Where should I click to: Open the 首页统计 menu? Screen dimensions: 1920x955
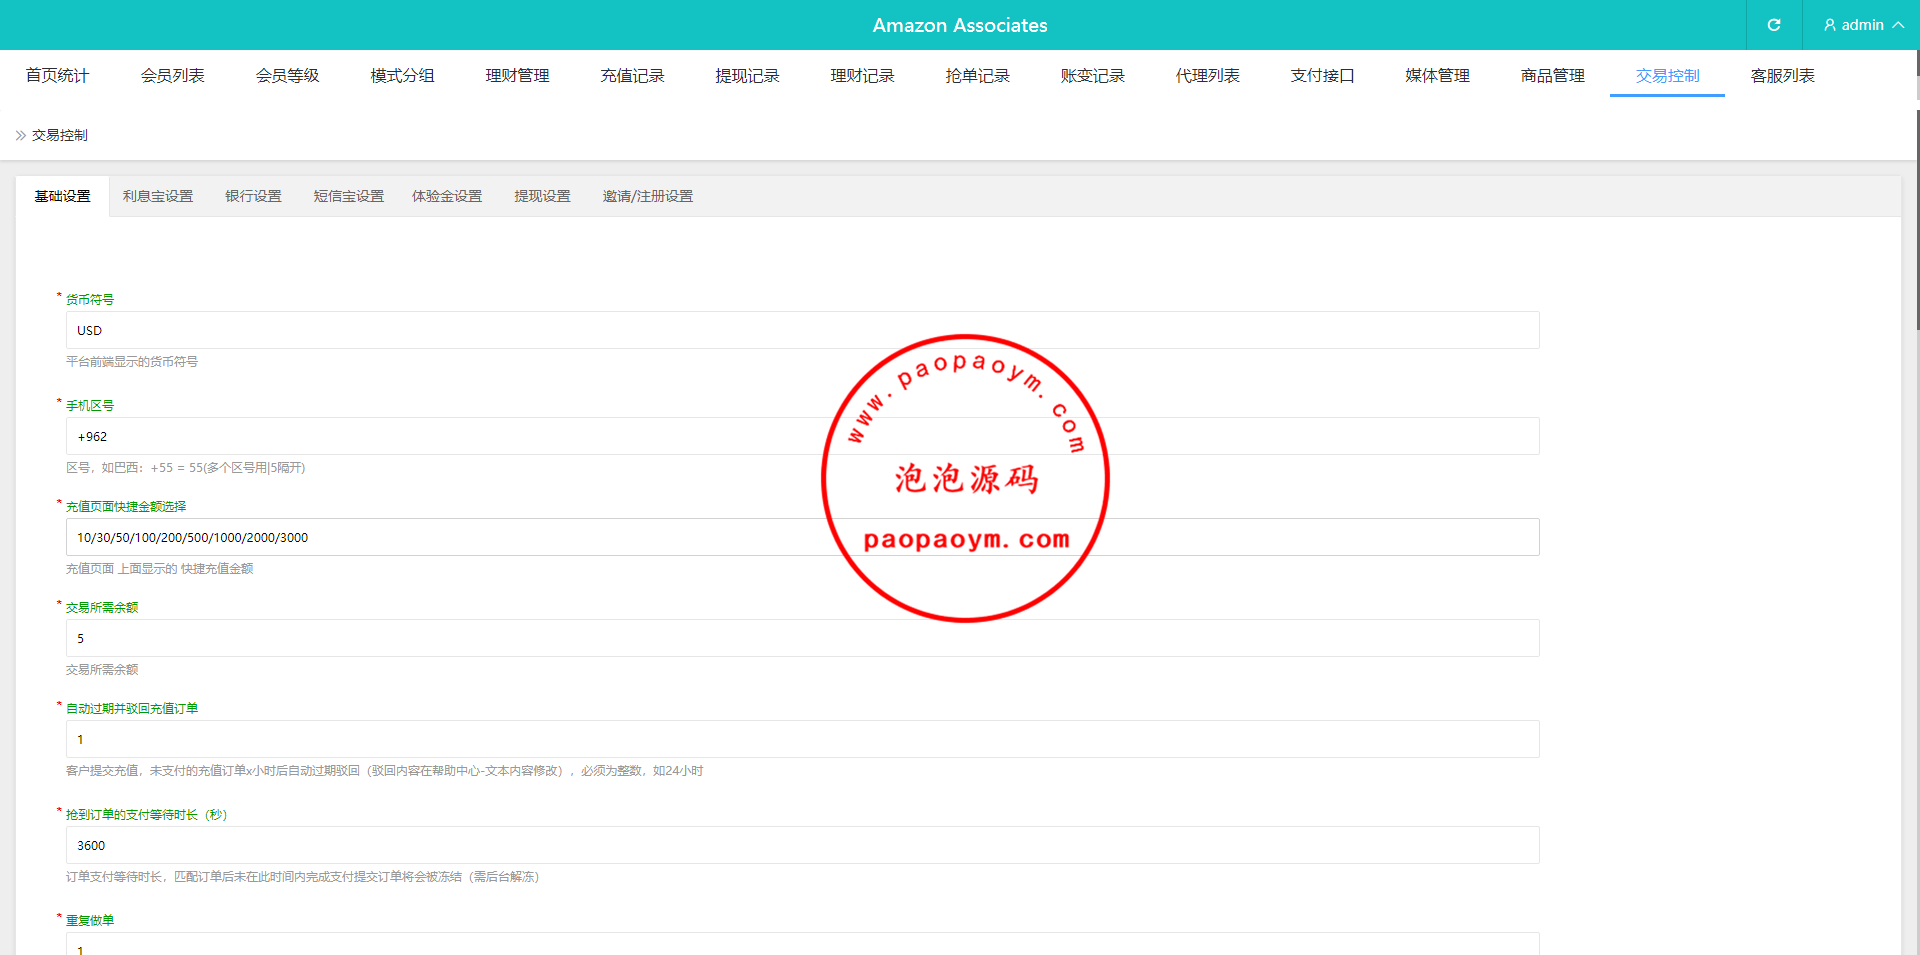57,76
